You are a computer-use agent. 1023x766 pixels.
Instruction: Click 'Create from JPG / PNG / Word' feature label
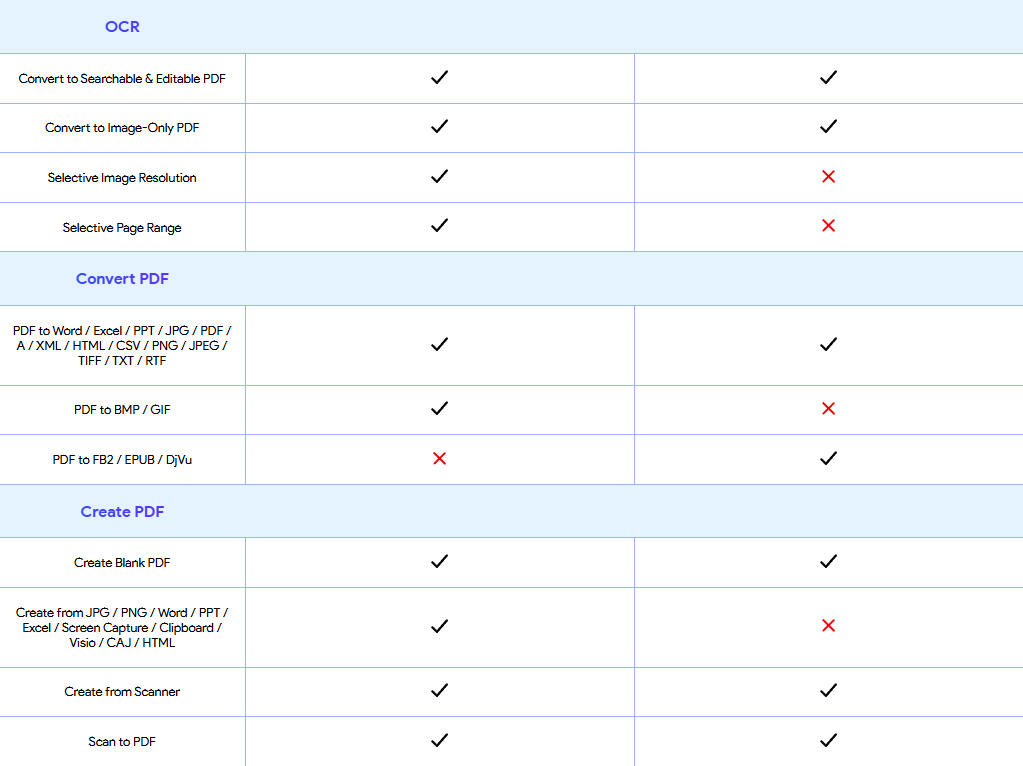pyautogui.click(x=122, y=628)
